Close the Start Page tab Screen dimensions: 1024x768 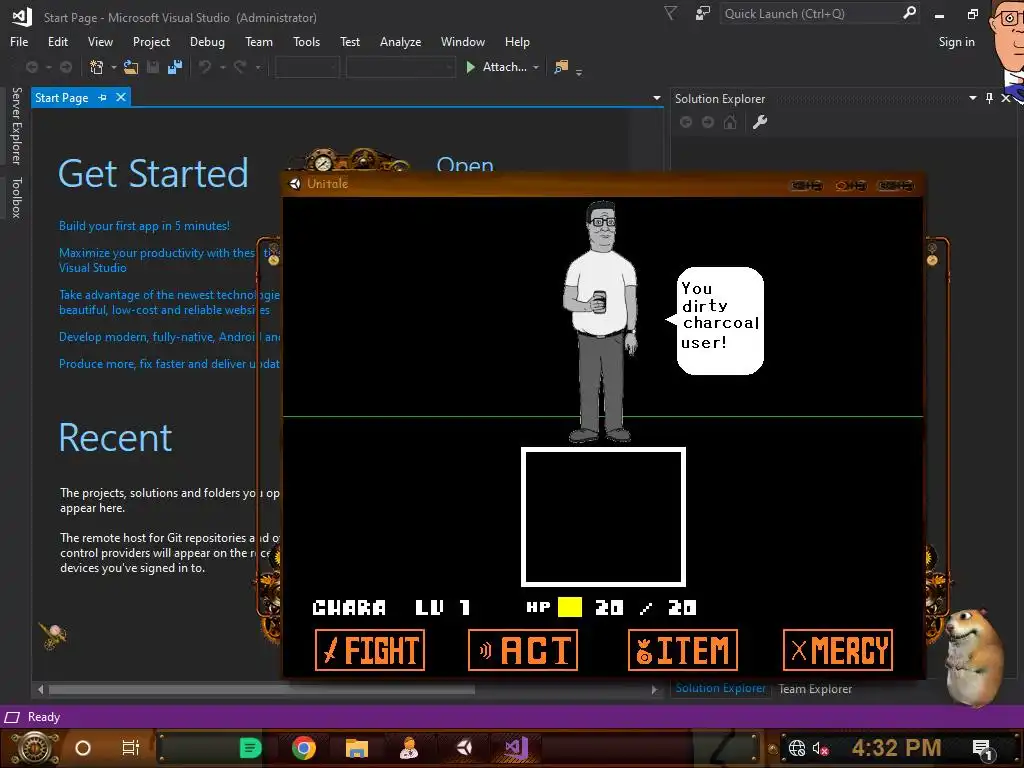click(121, 97)
